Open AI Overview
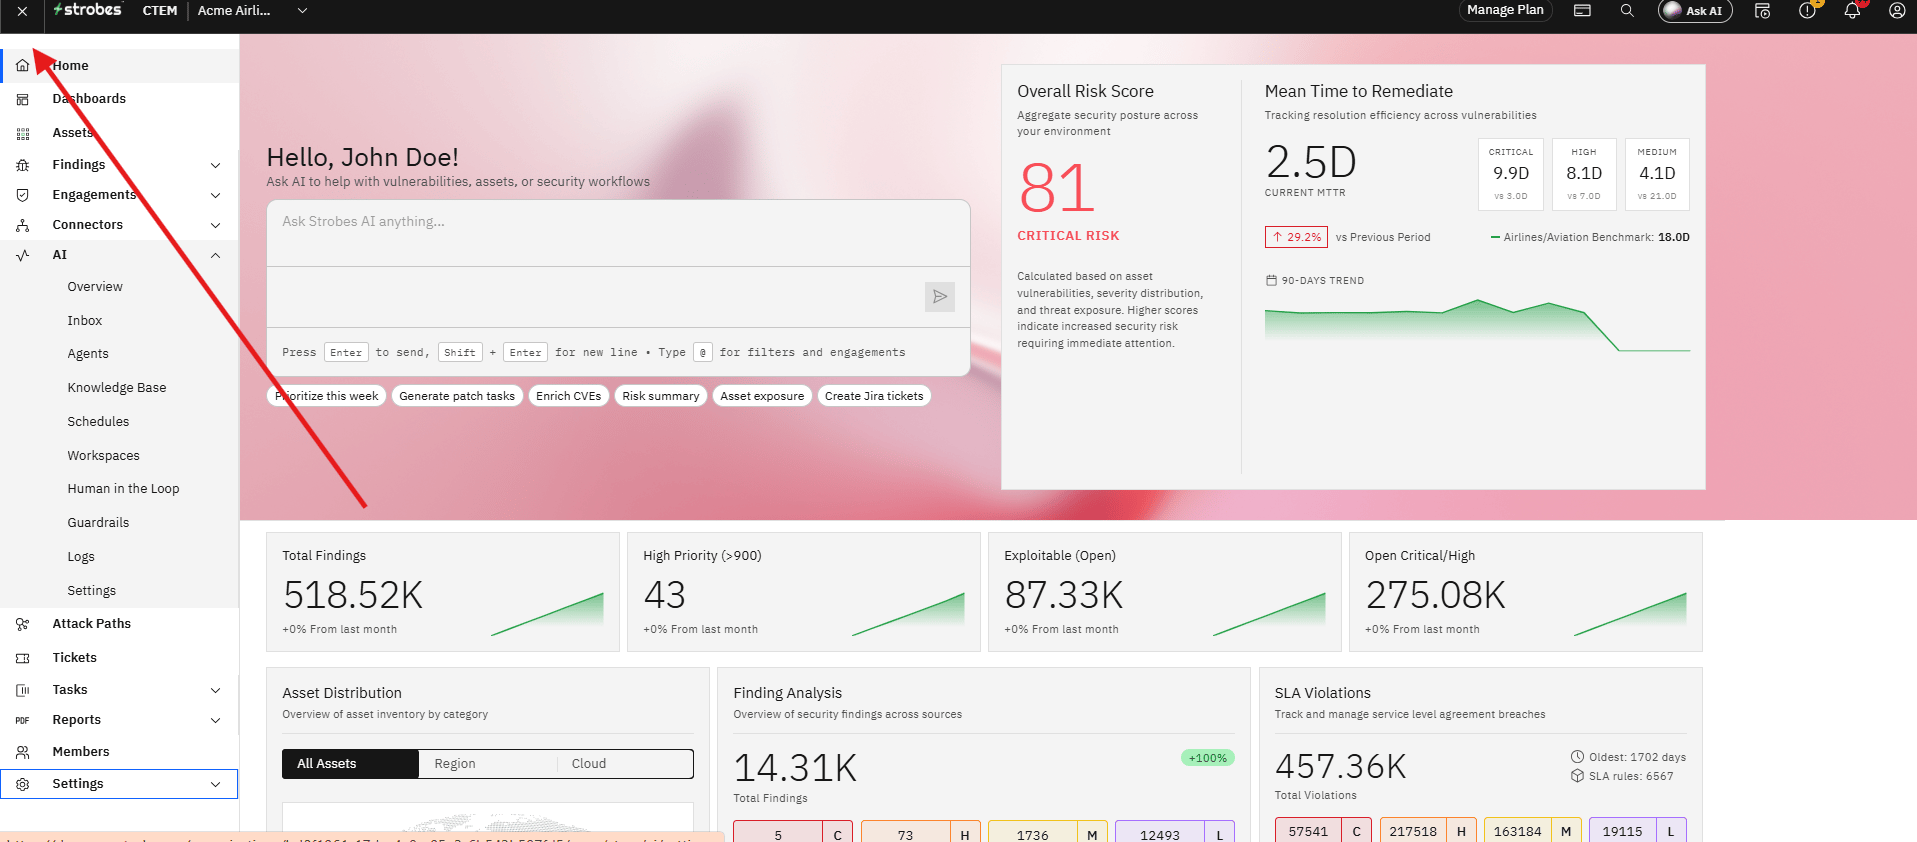 [95, 287]
